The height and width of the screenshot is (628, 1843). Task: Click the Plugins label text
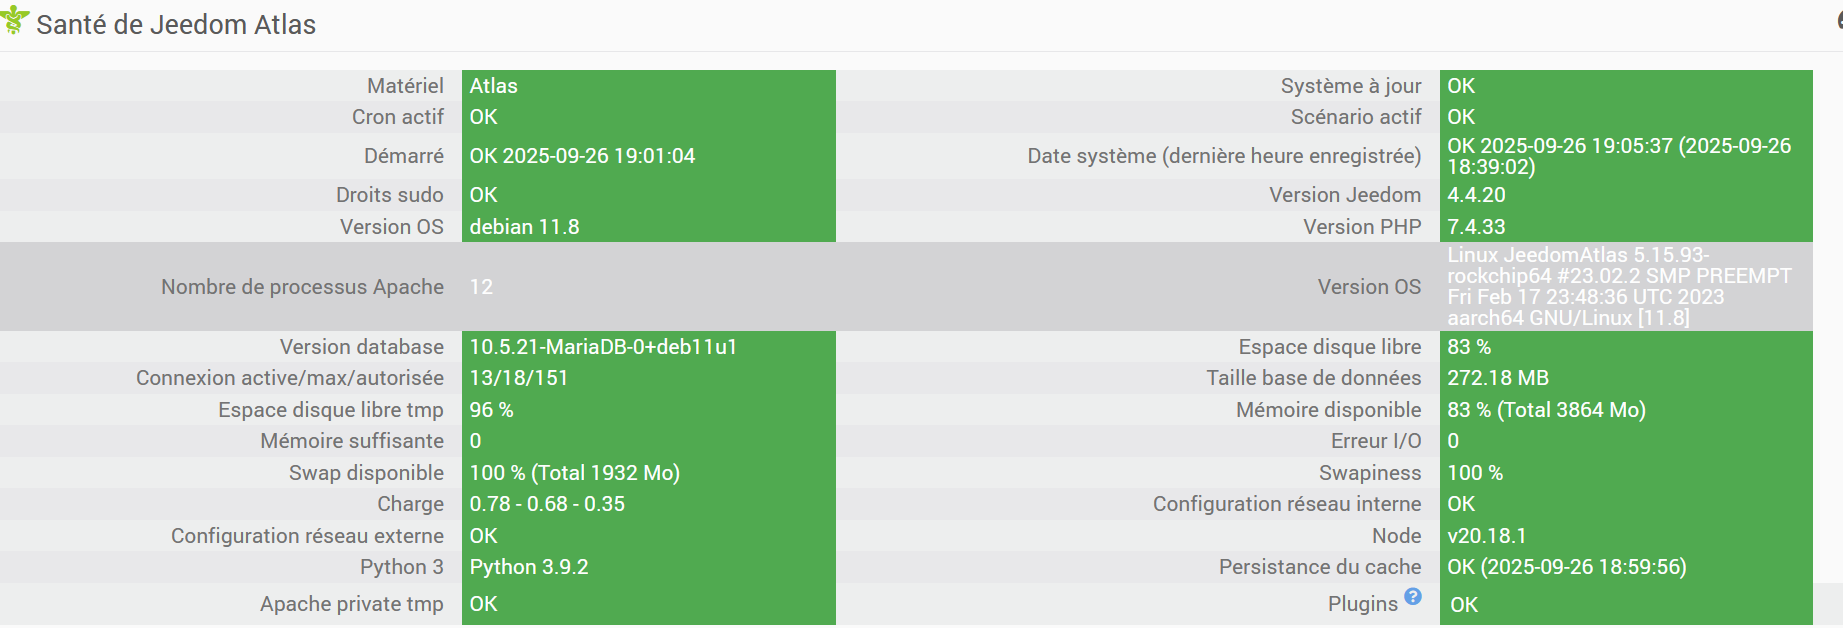(1362, 604)
